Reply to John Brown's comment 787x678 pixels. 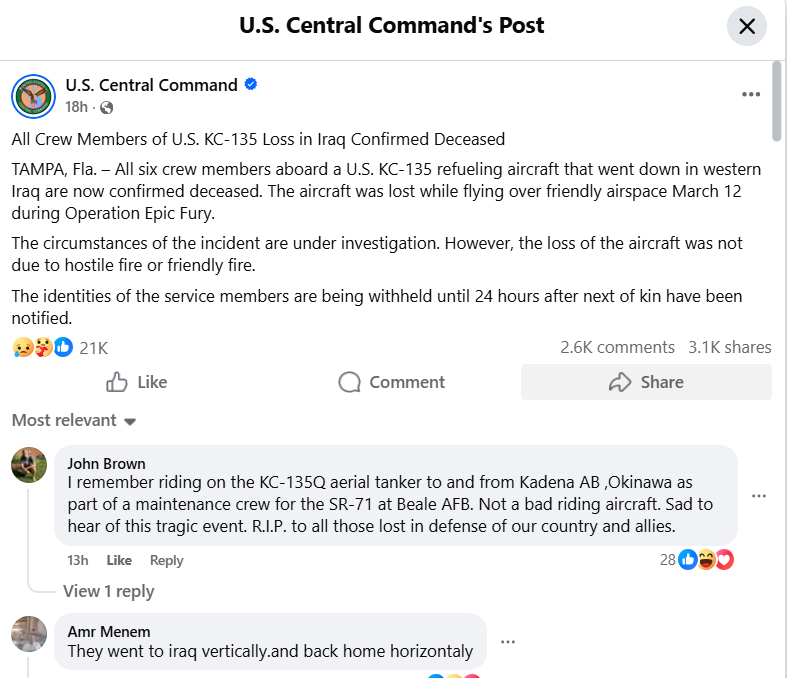pos(167,560)
